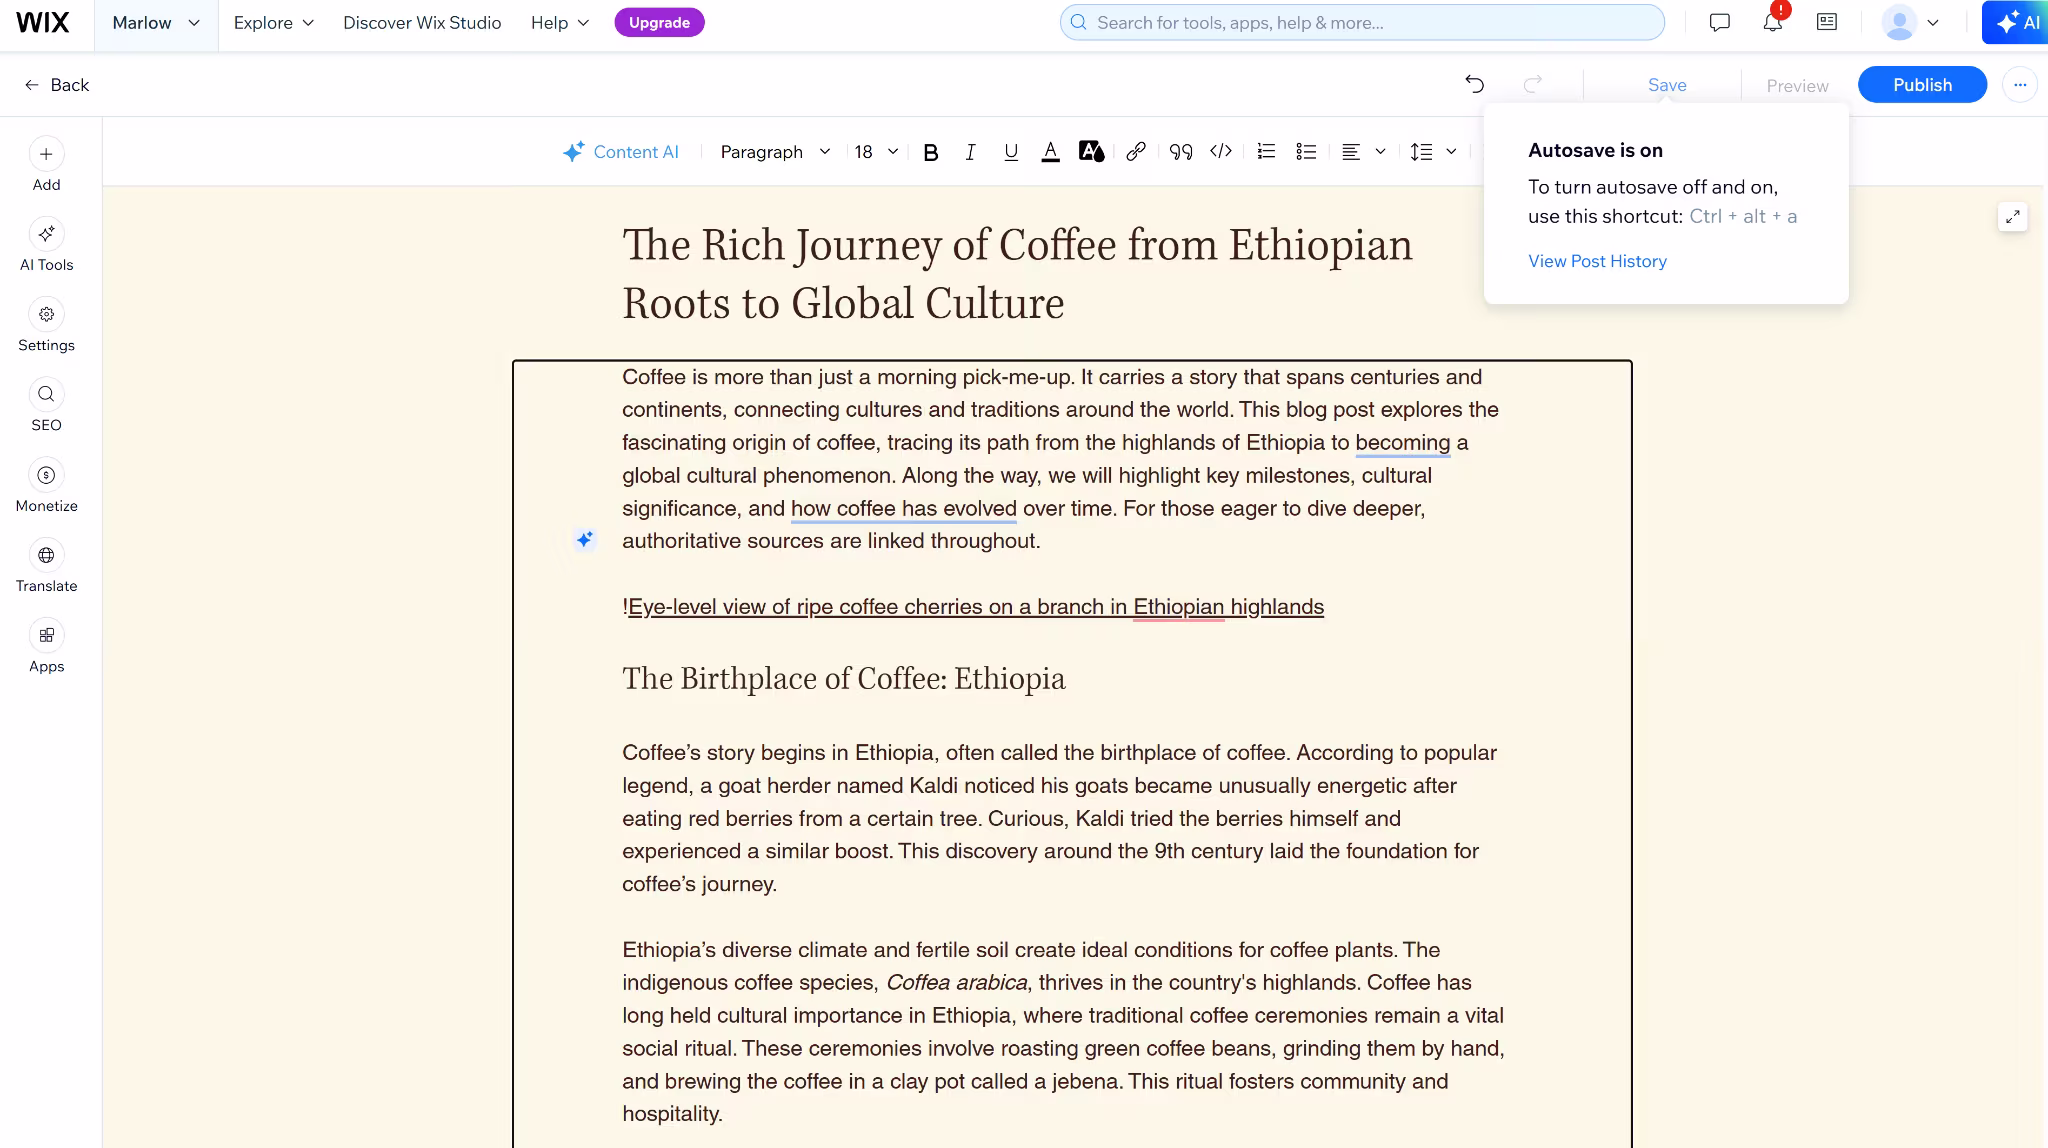Open post Settings in sidebar

coord(46,326)
